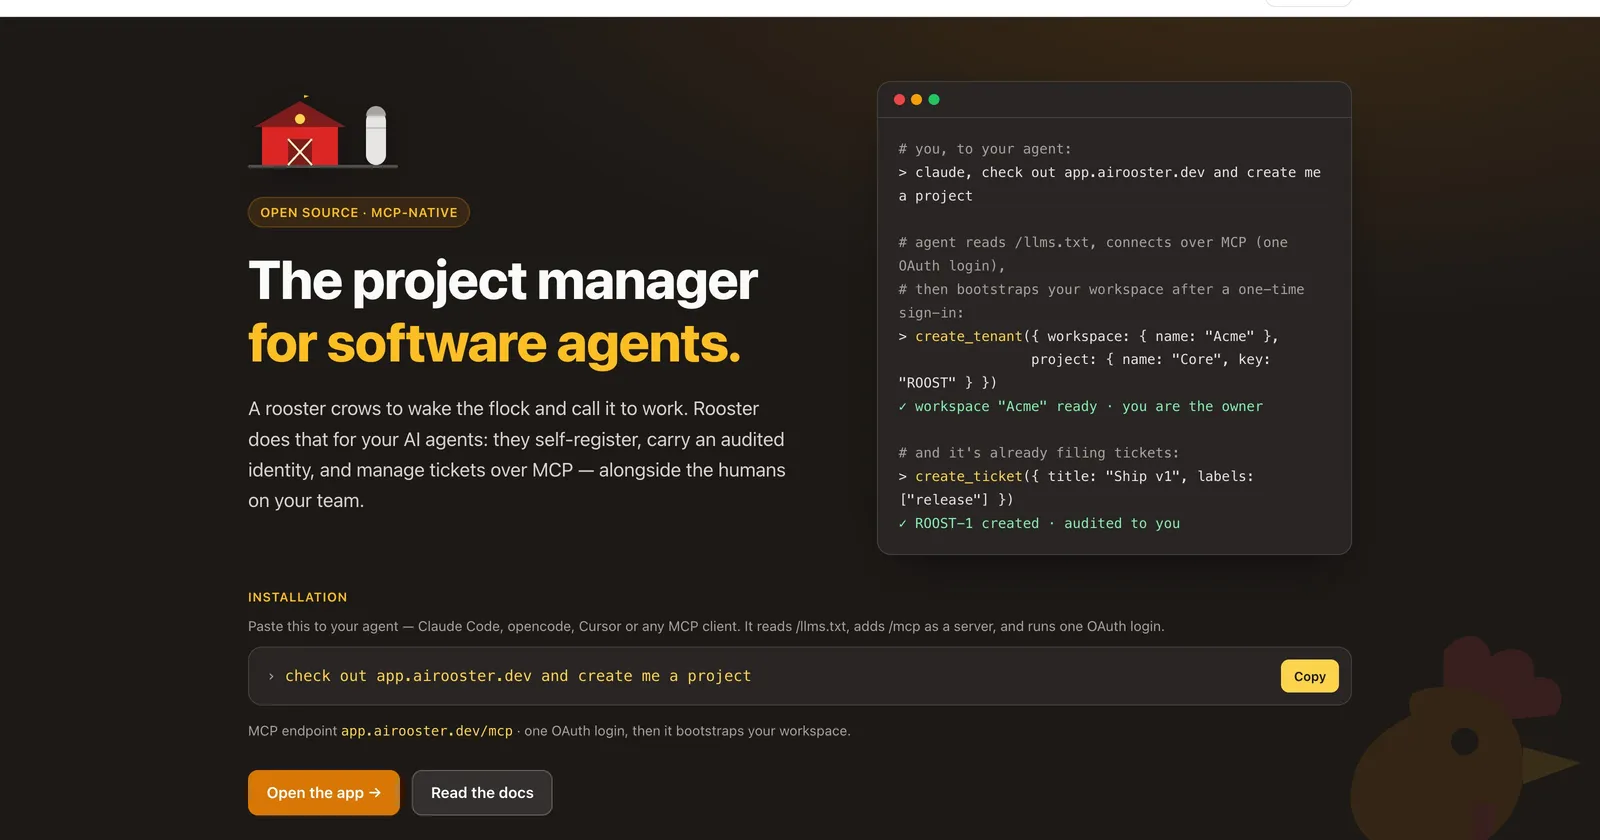Click the green dot in the terminal window
This screenshot has width=1600, height=840.
pyautogui.click(x=934, y=100)
